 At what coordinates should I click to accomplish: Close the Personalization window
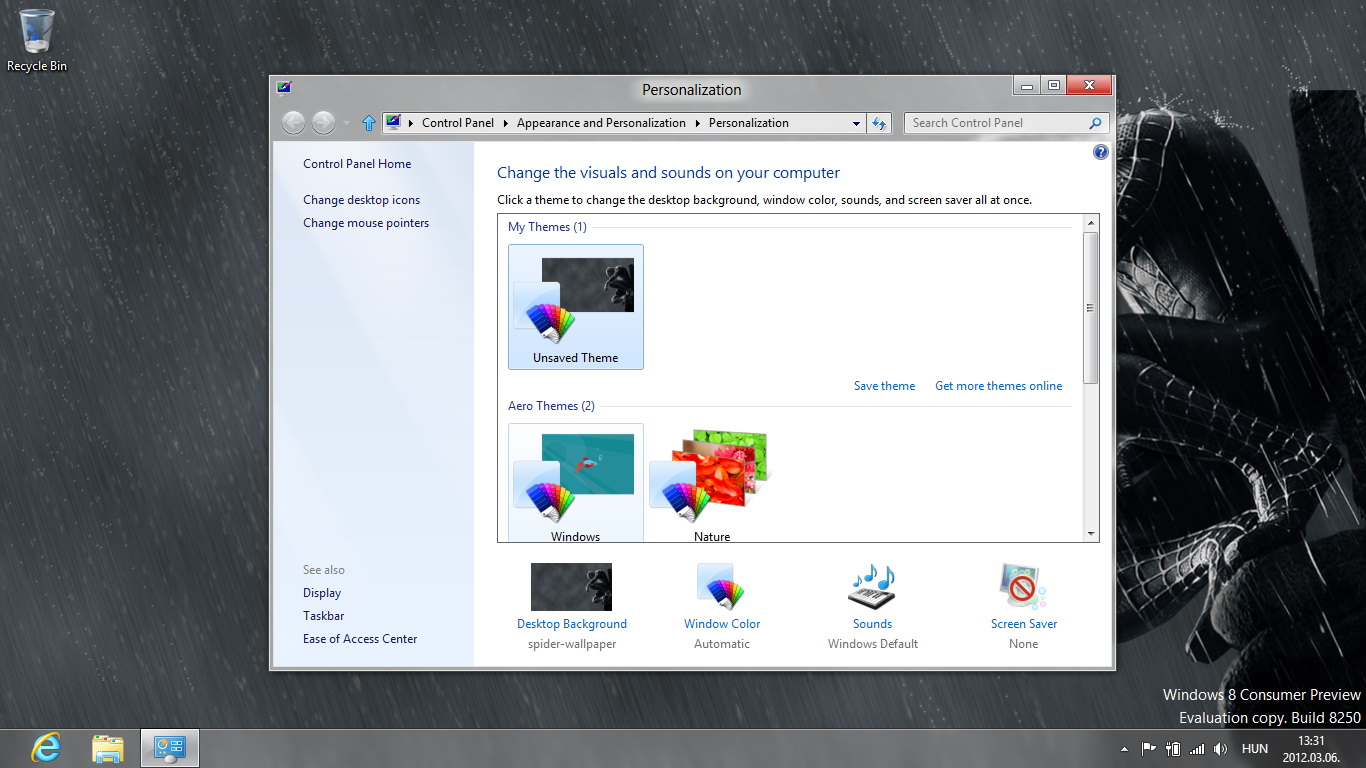[x=1089, y=86]
